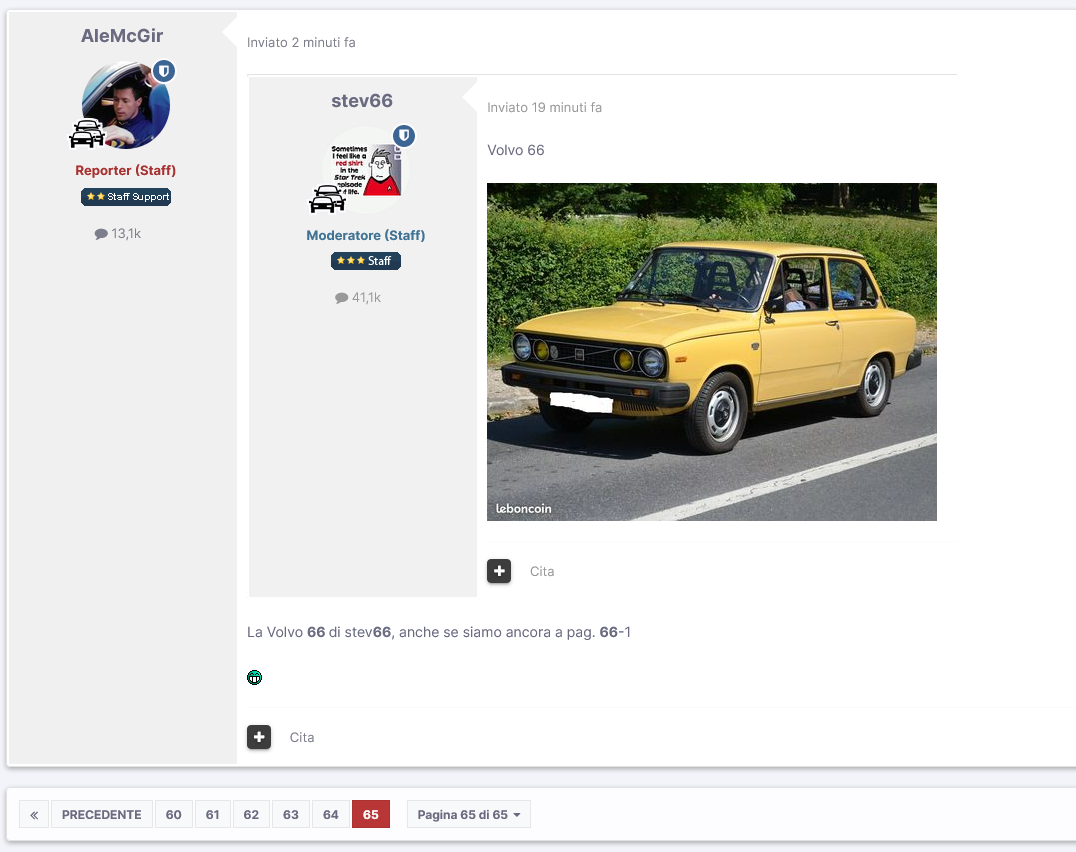
Task: Open the 'Inviato 19 minuti fa' timestamp link
Action: [x=545, y=108]
